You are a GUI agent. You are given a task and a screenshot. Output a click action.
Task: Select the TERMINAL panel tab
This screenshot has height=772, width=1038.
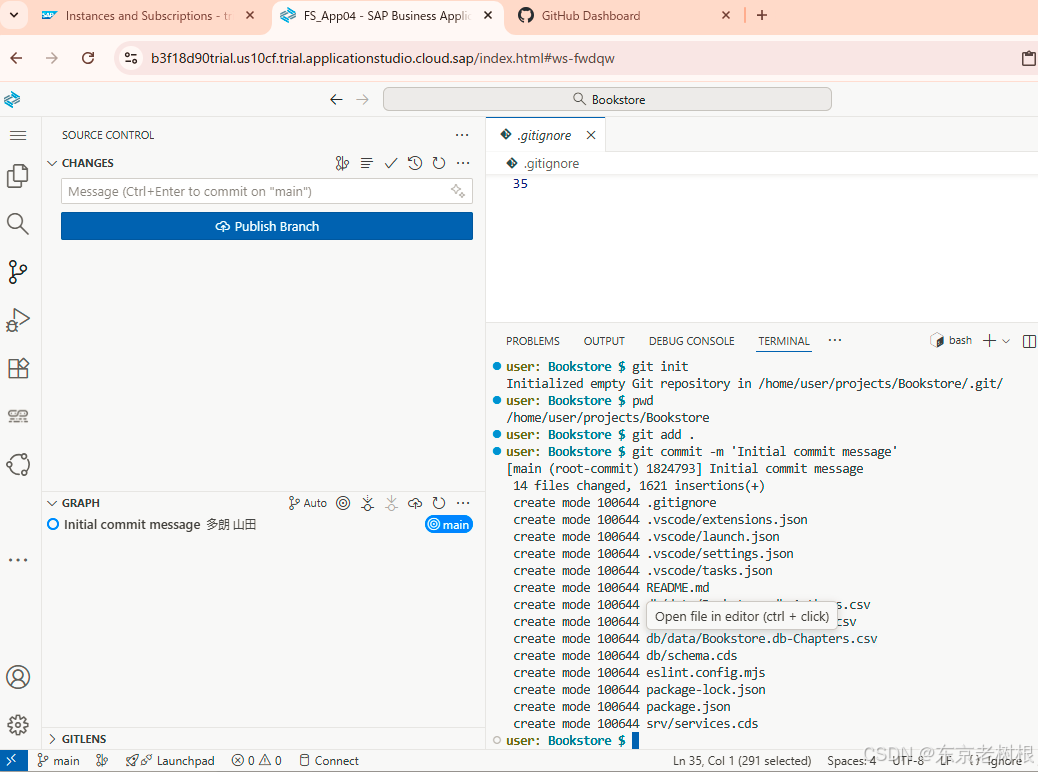tap(784, 341)
